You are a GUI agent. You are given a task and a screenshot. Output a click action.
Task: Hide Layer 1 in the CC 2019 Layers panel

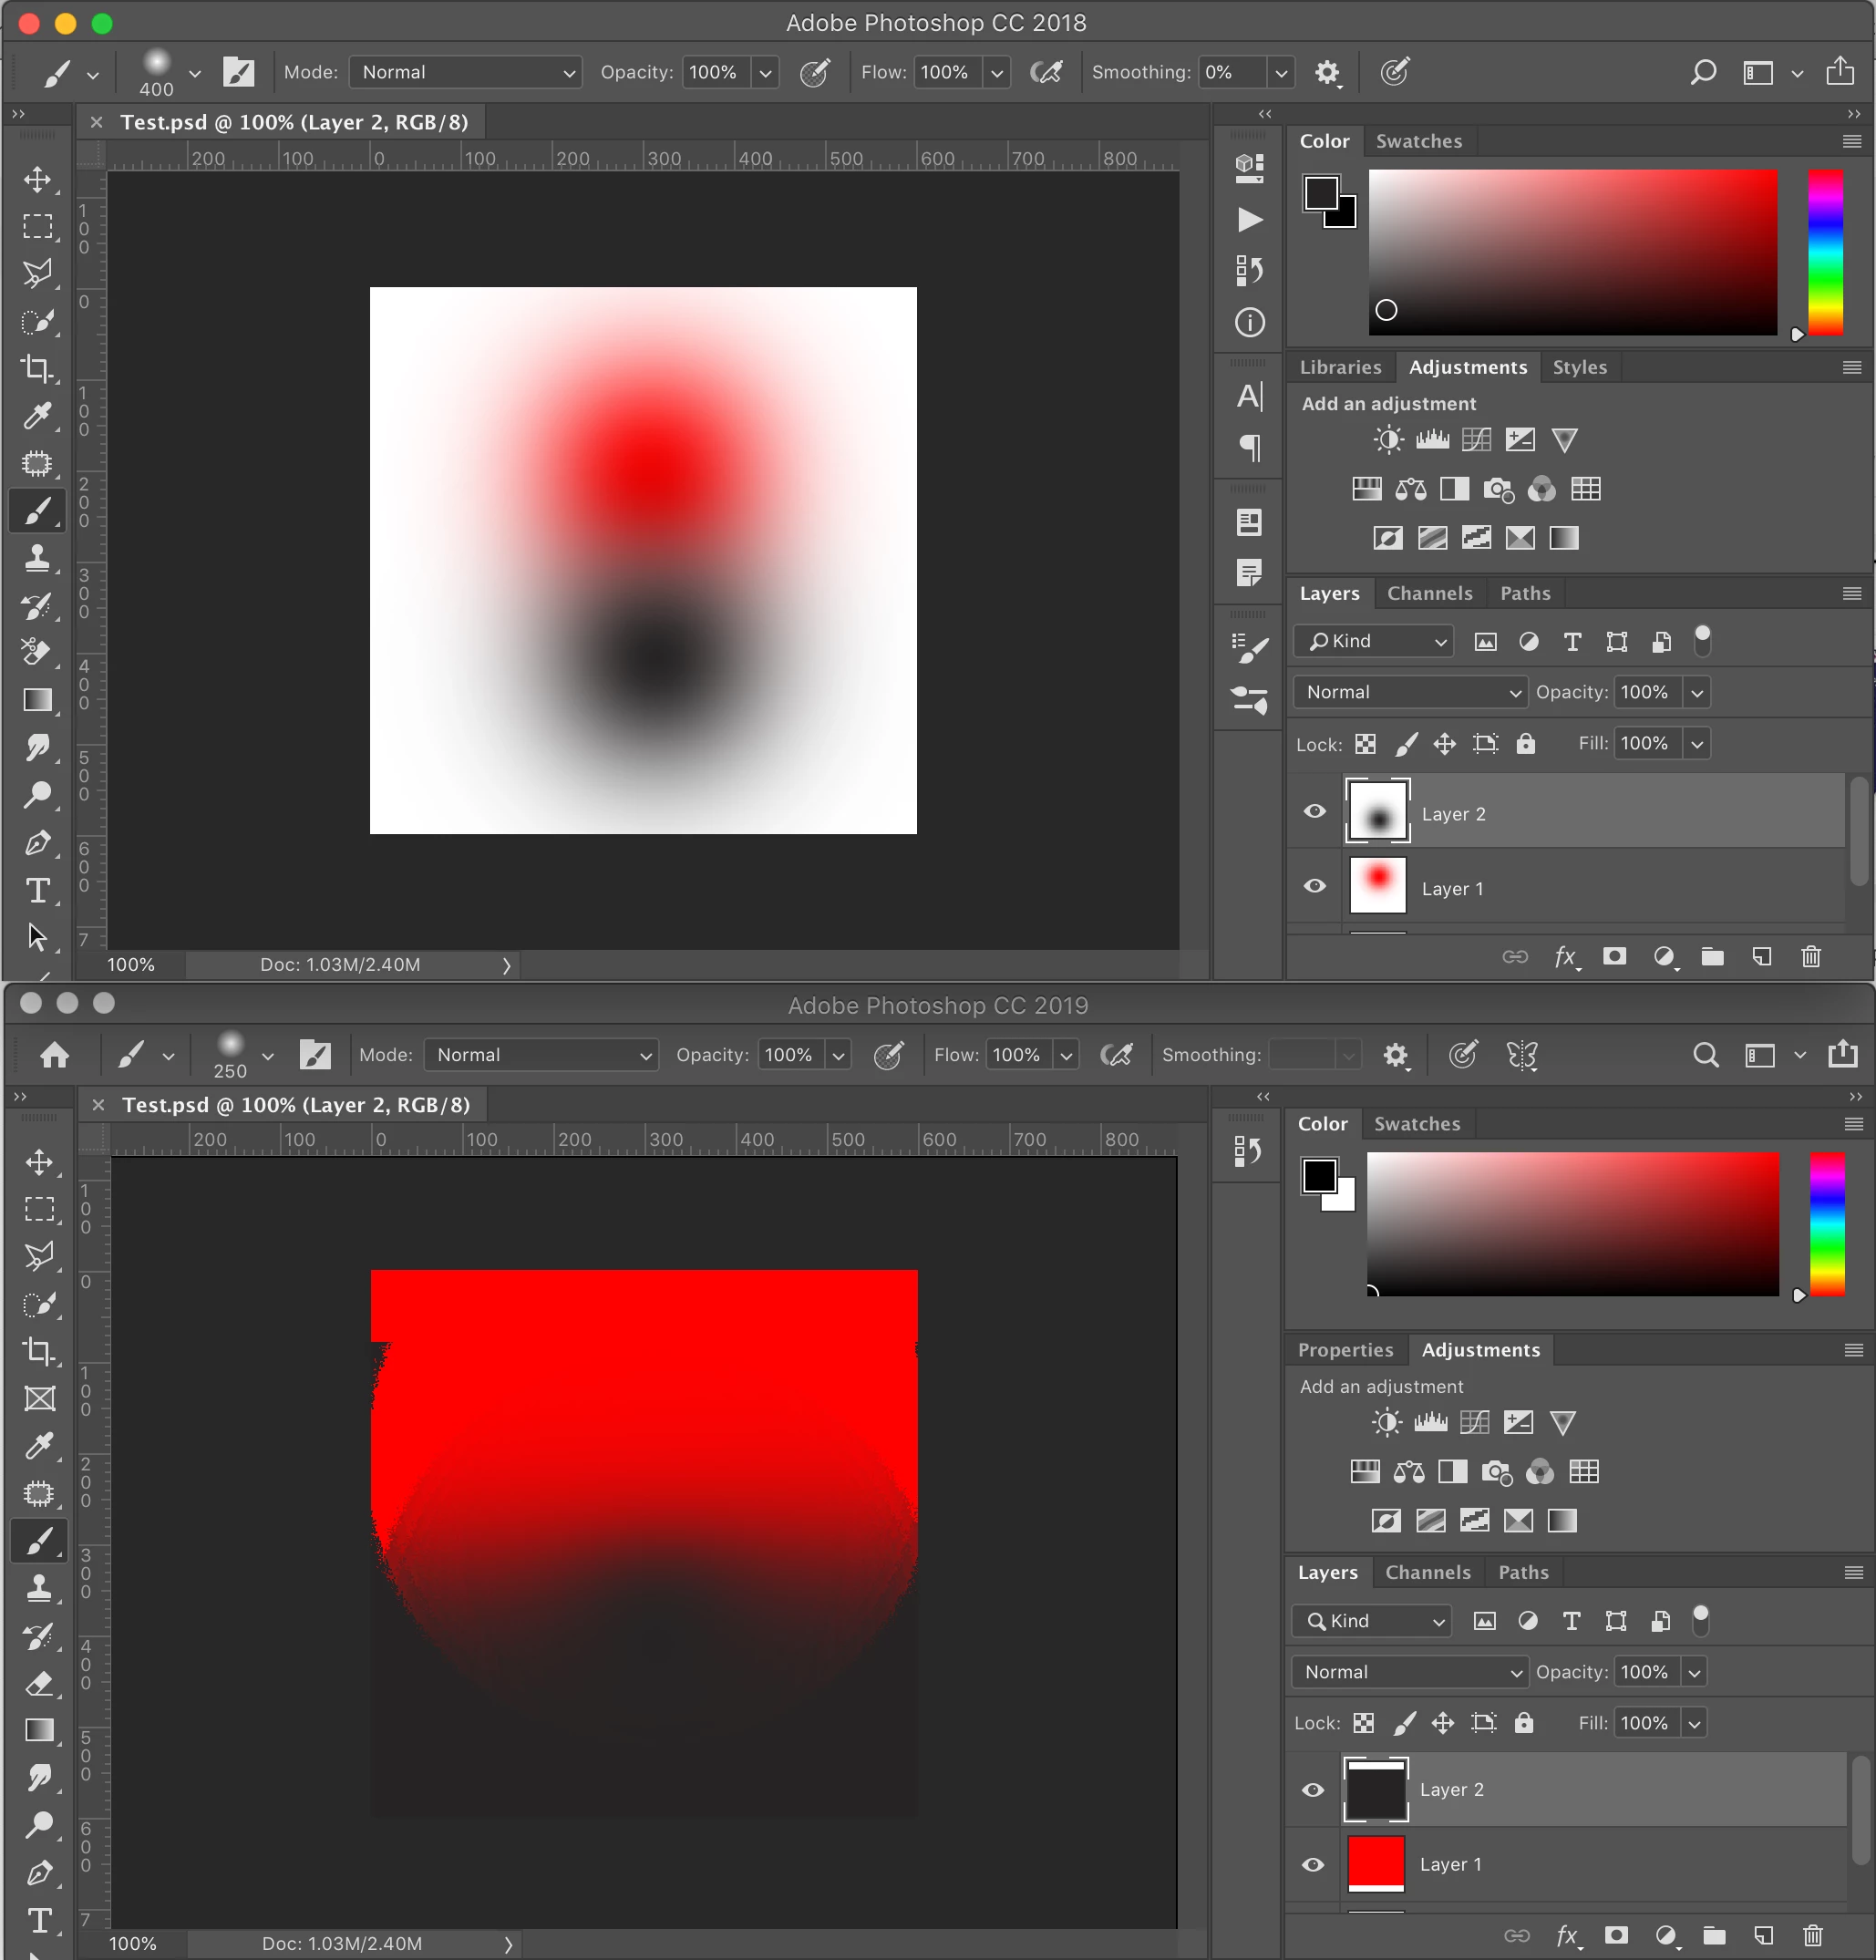pyautogui.click(x=1313, y=1864)
